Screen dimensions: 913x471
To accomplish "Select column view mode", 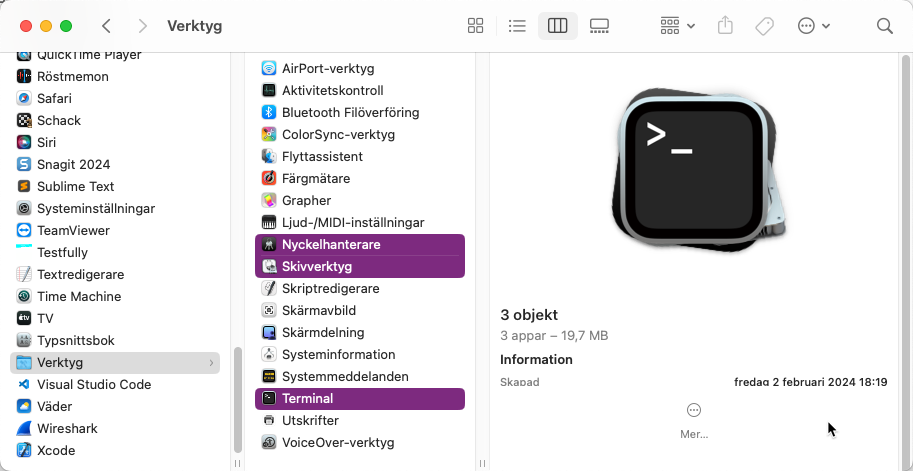I will (x=558, y=26).
